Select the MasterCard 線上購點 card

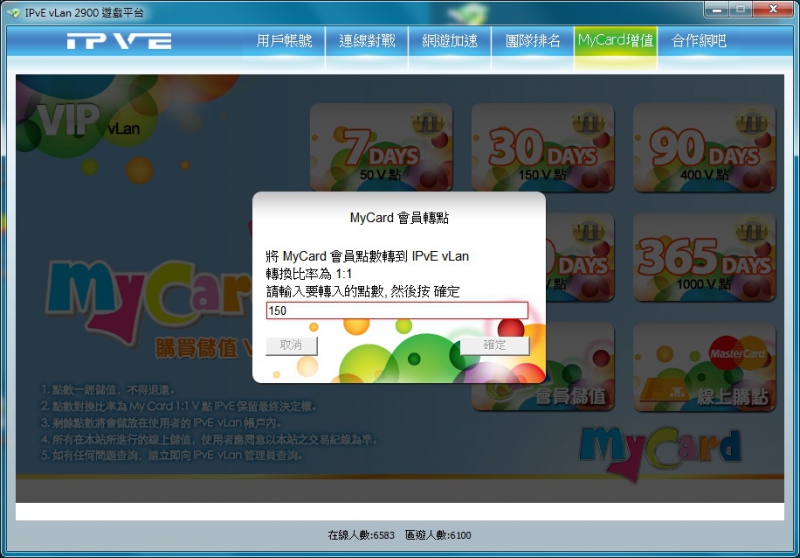click(704, 367)
